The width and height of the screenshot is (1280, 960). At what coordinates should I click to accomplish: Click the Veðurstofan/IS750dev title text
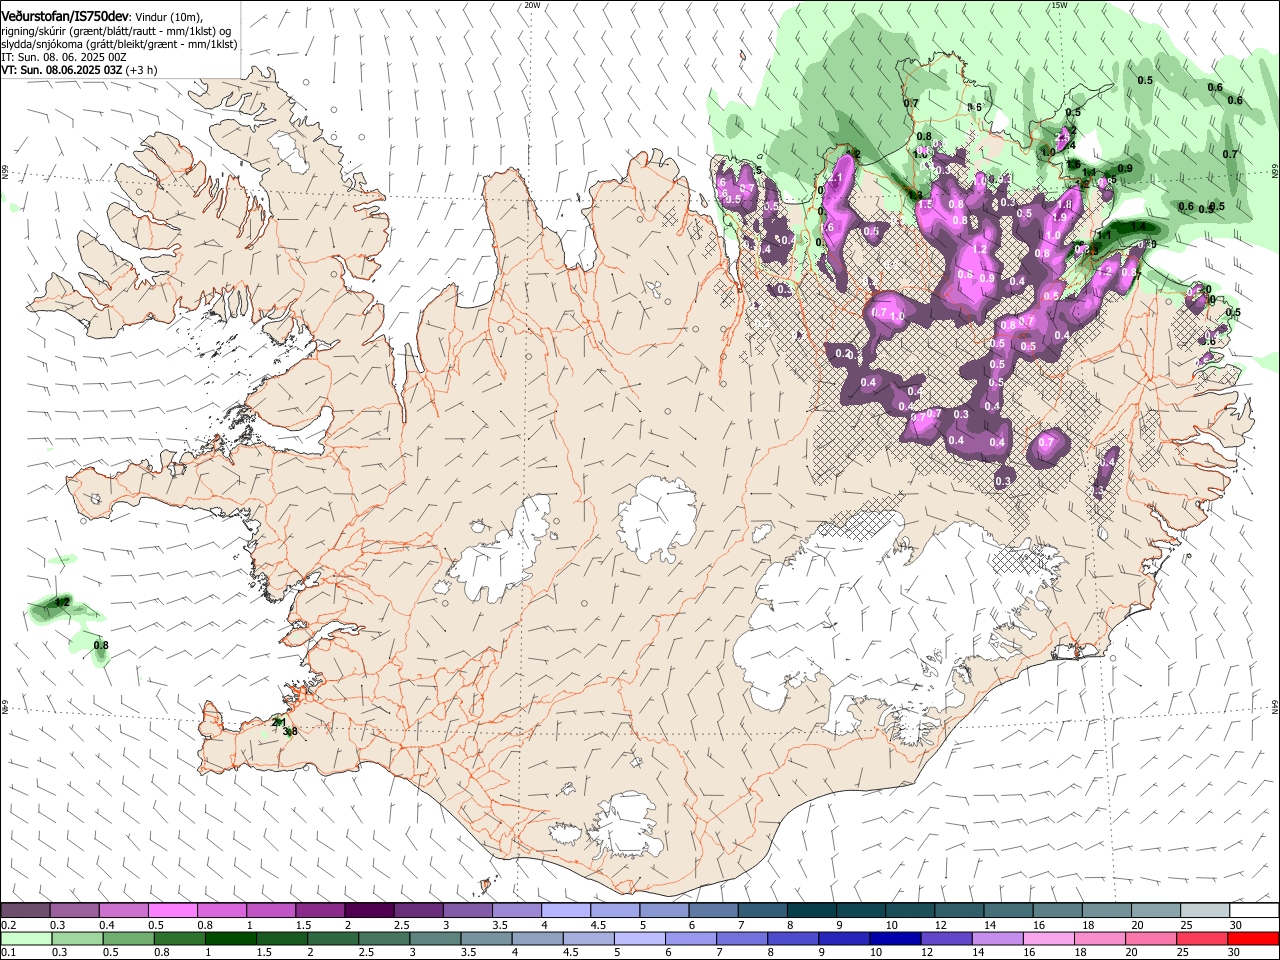coord(65,16)
